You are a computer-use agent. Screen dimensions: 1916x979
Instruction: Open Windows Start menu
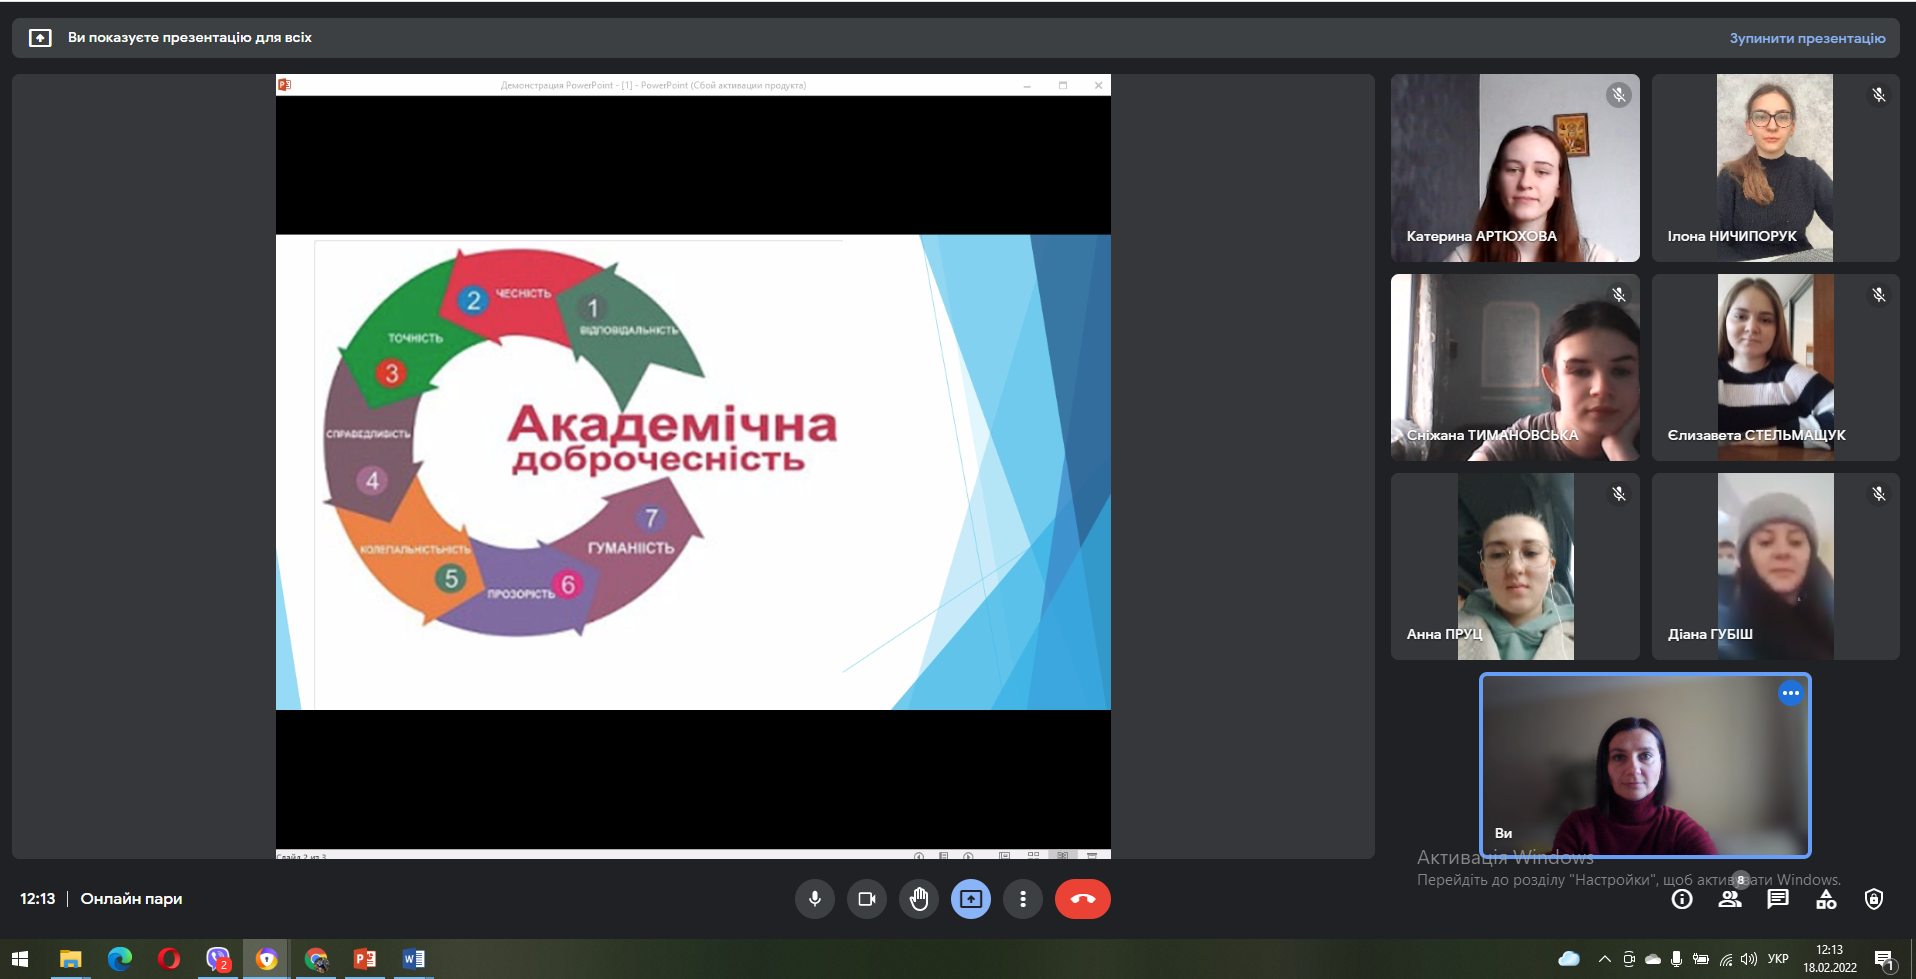pos(20,959)
